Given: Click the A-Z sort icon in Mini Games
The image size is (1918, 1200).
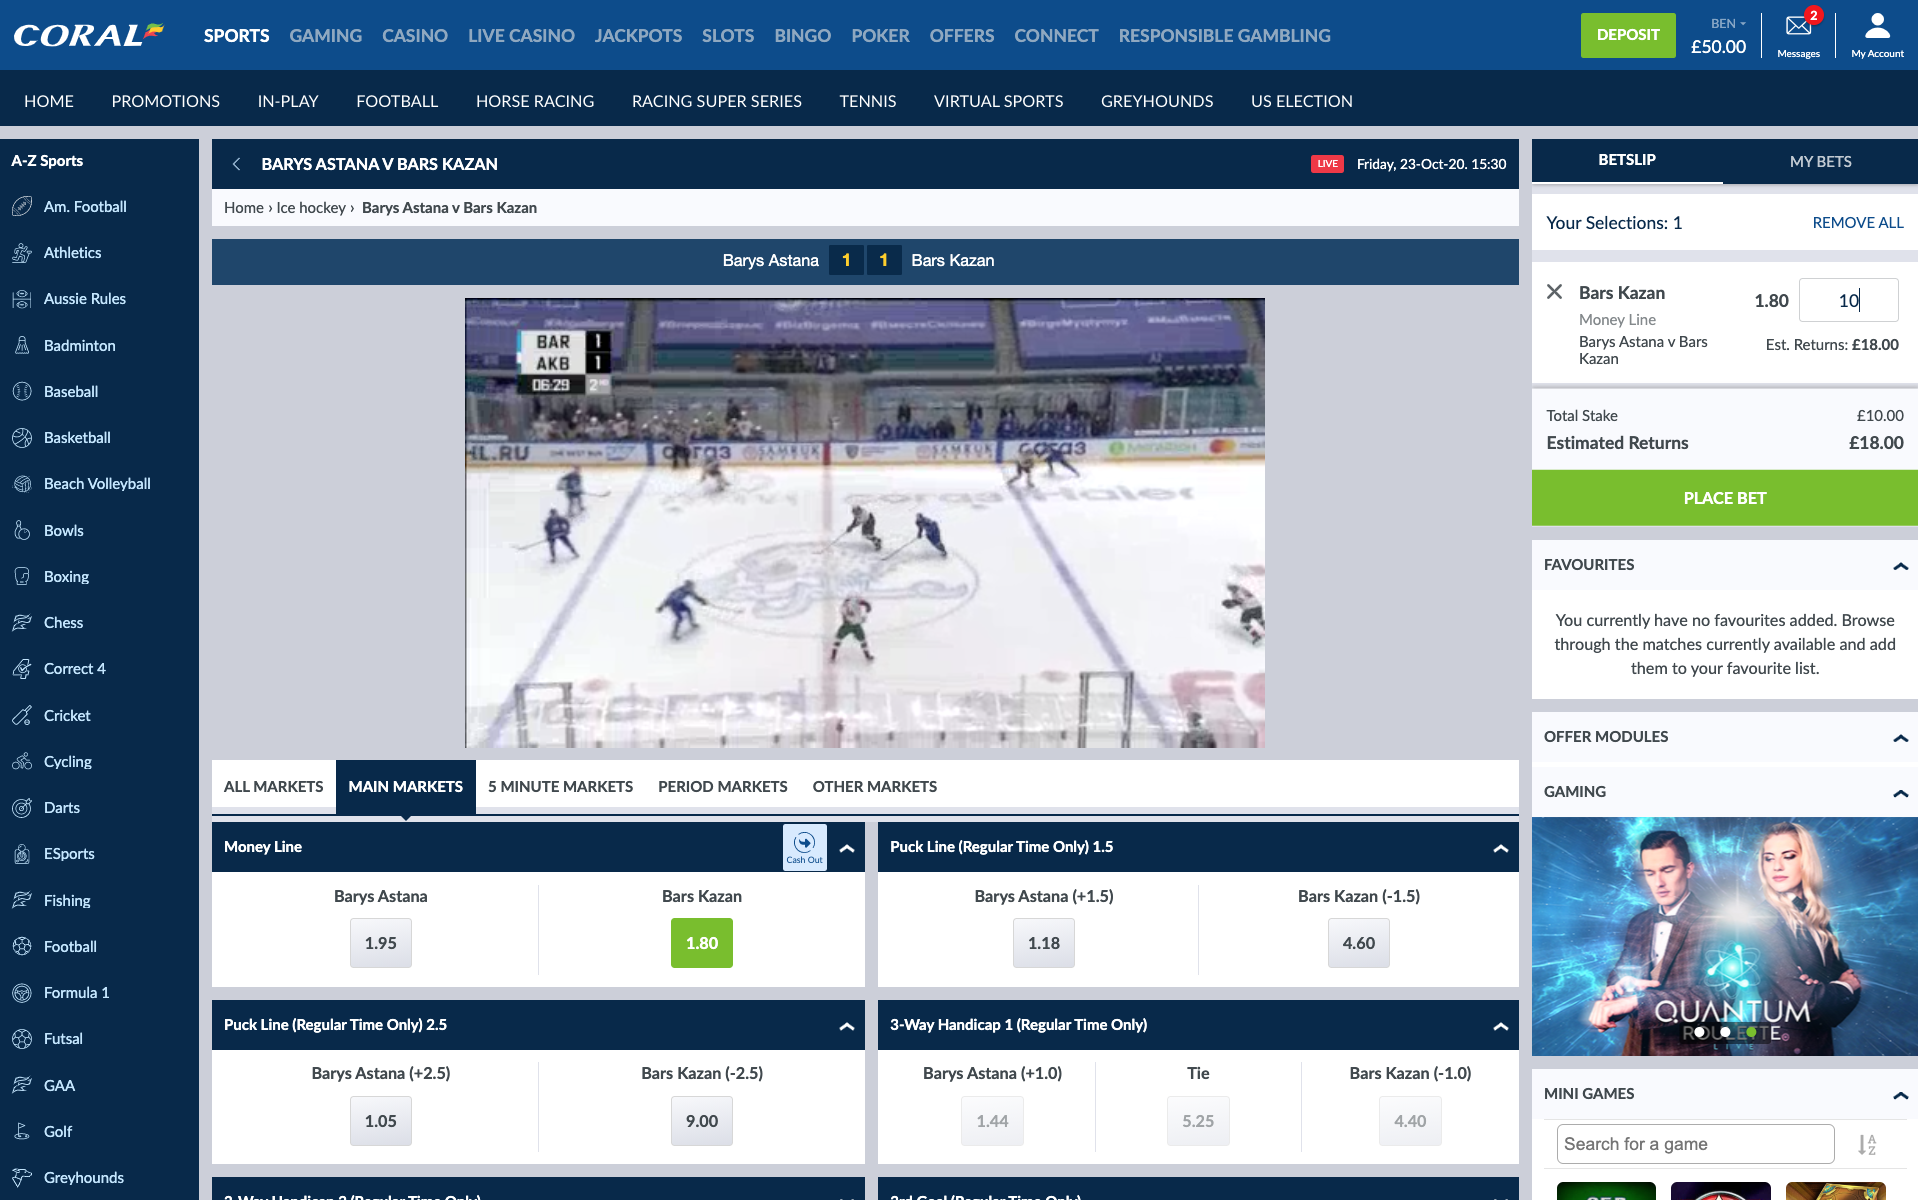Looking at the screenshot, I should pos(1867,1144).
